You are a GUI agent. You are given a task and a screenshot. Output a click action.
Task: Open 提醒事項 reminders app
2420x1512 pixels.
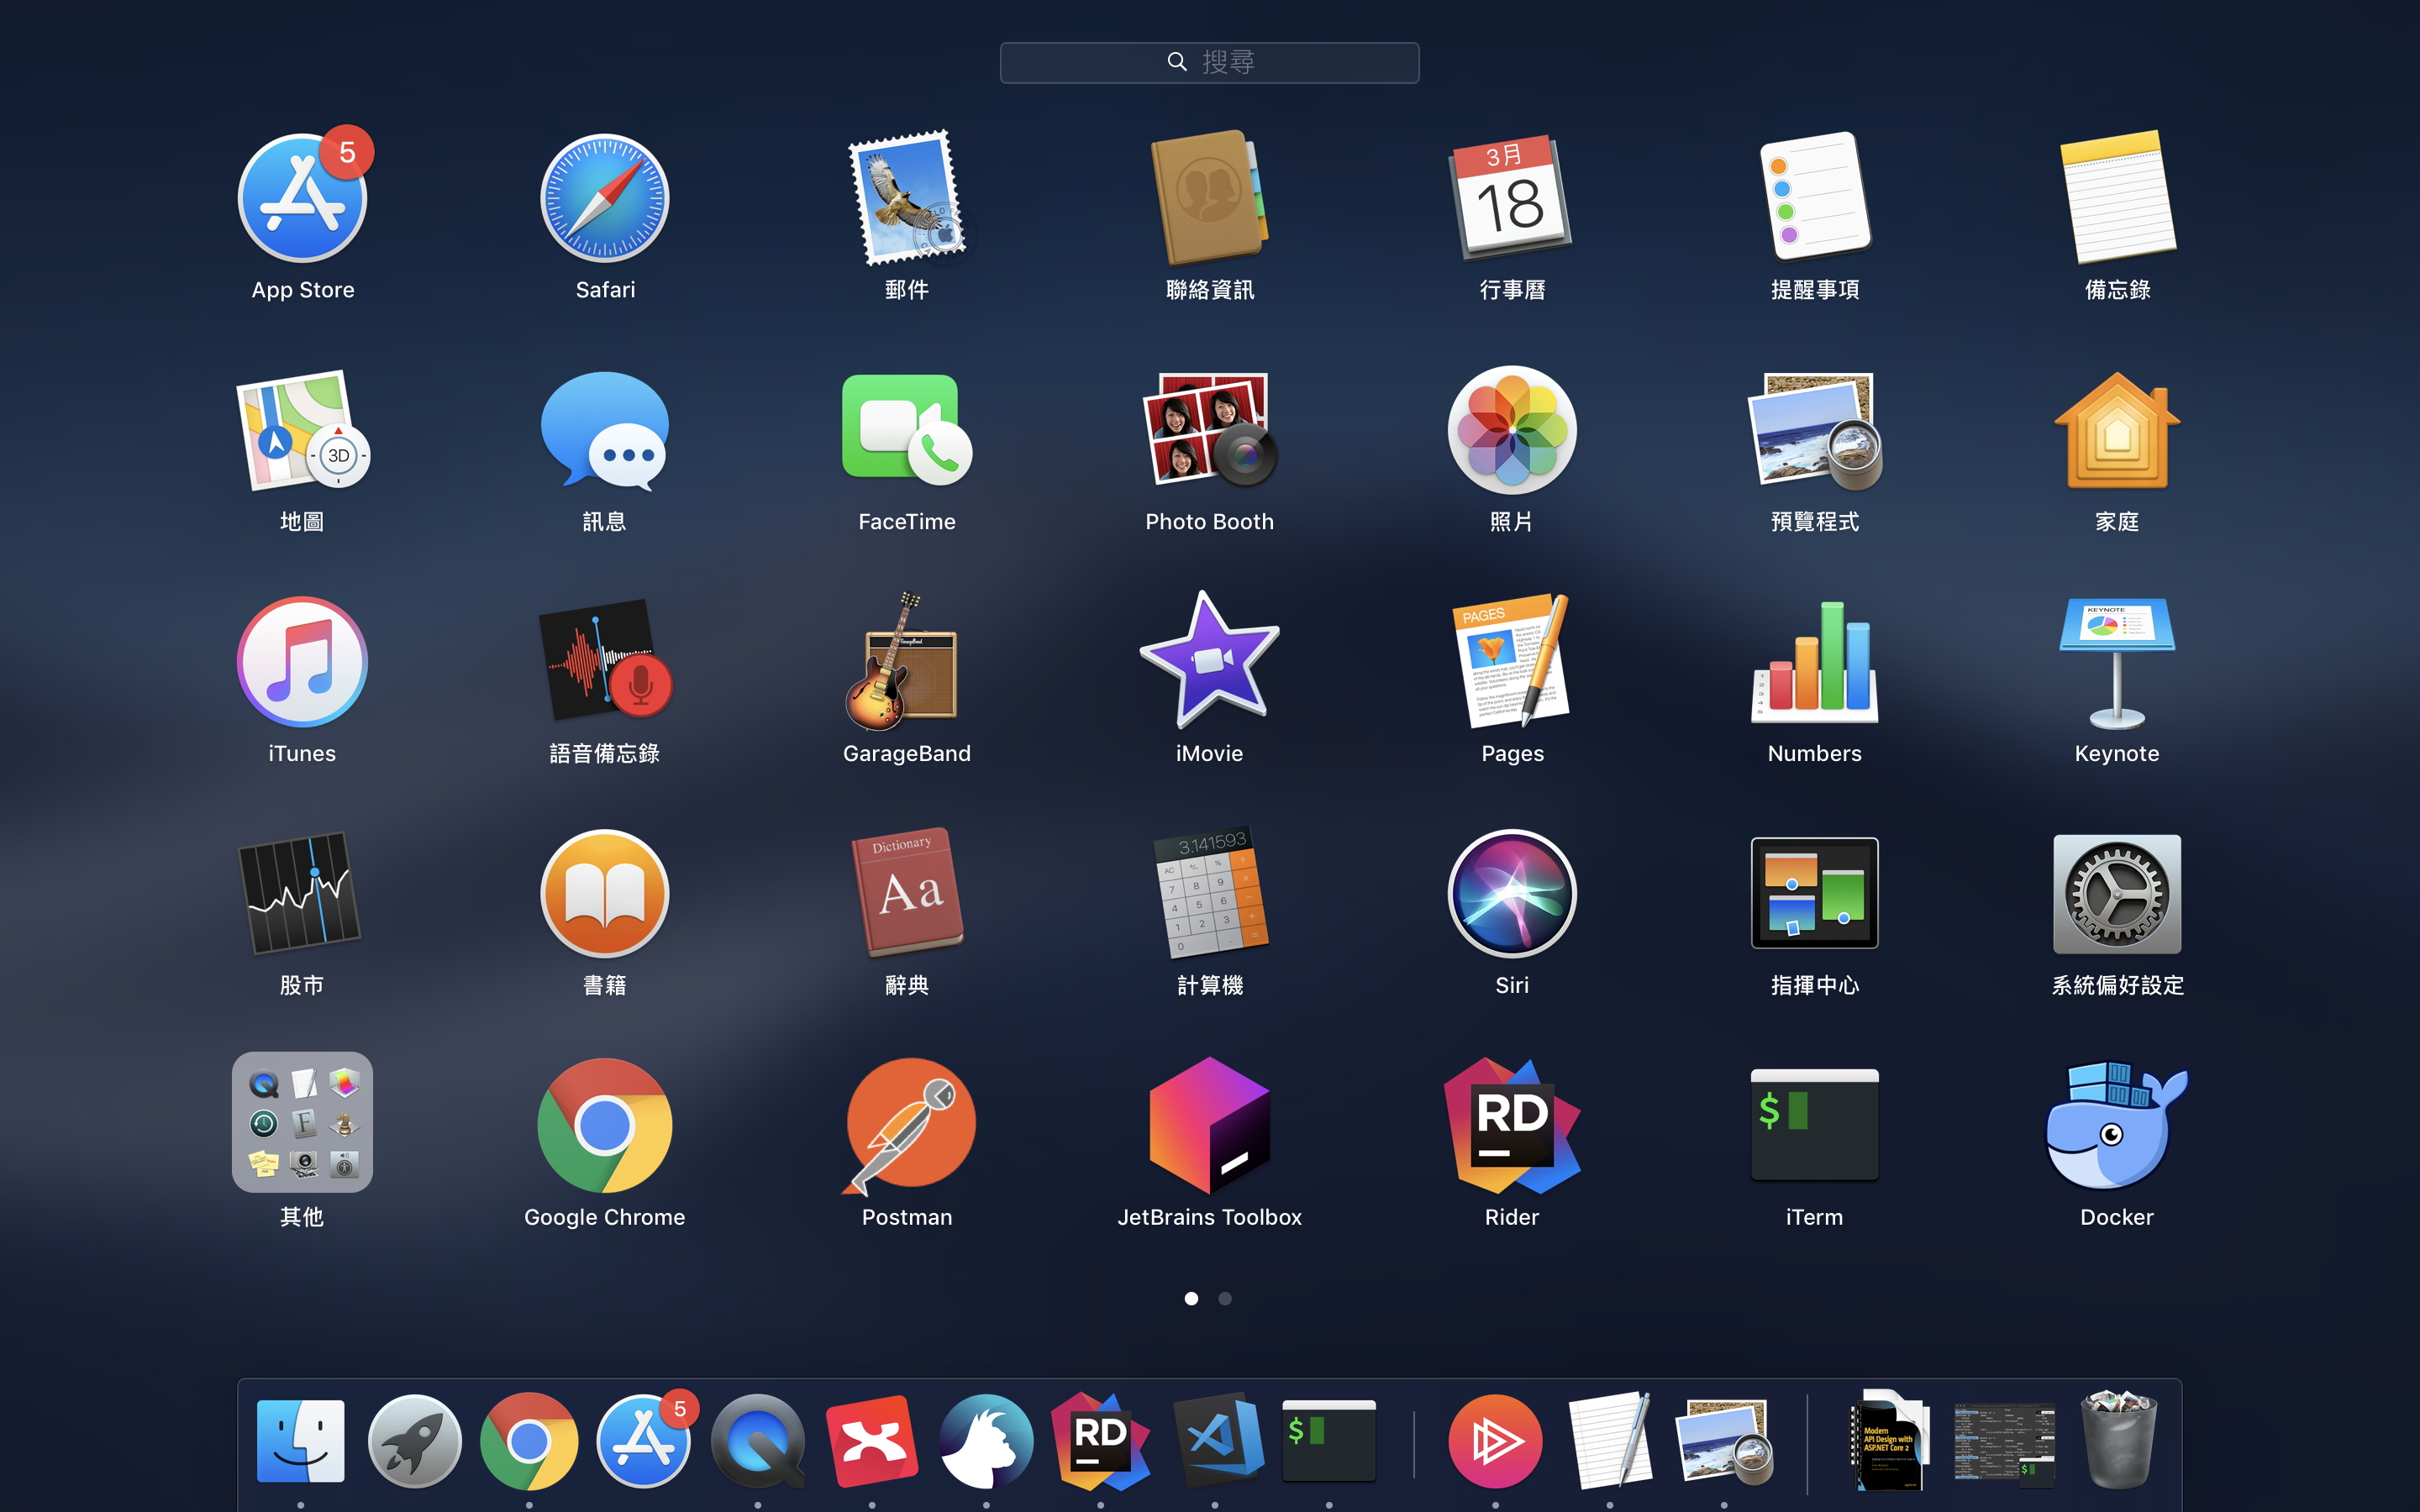click(x=1814, y=198)
